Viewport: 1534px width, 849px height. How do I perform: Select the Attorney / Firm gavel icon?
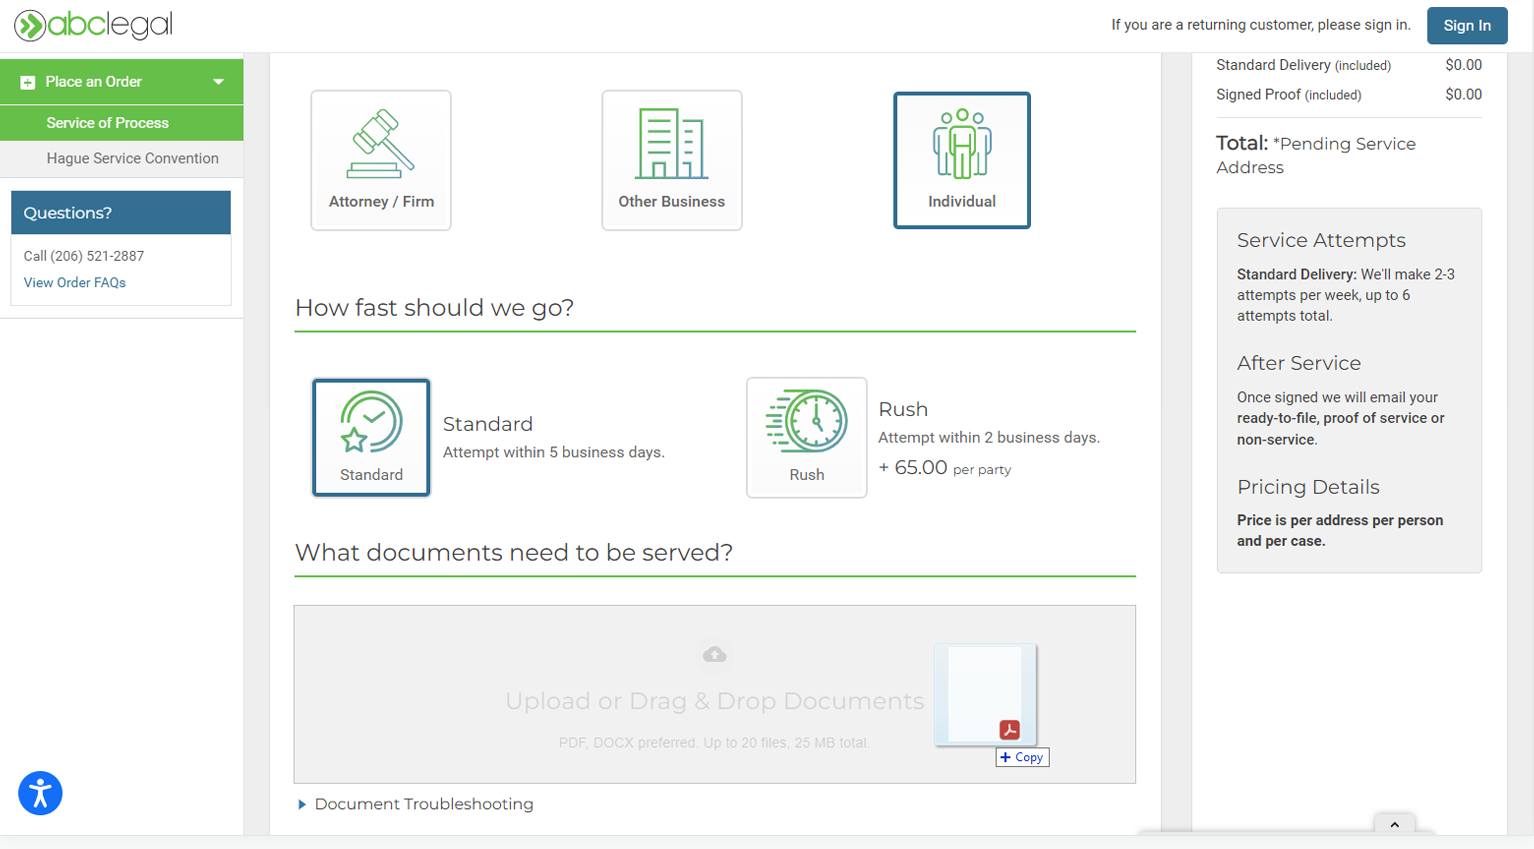tap(381, 145)
